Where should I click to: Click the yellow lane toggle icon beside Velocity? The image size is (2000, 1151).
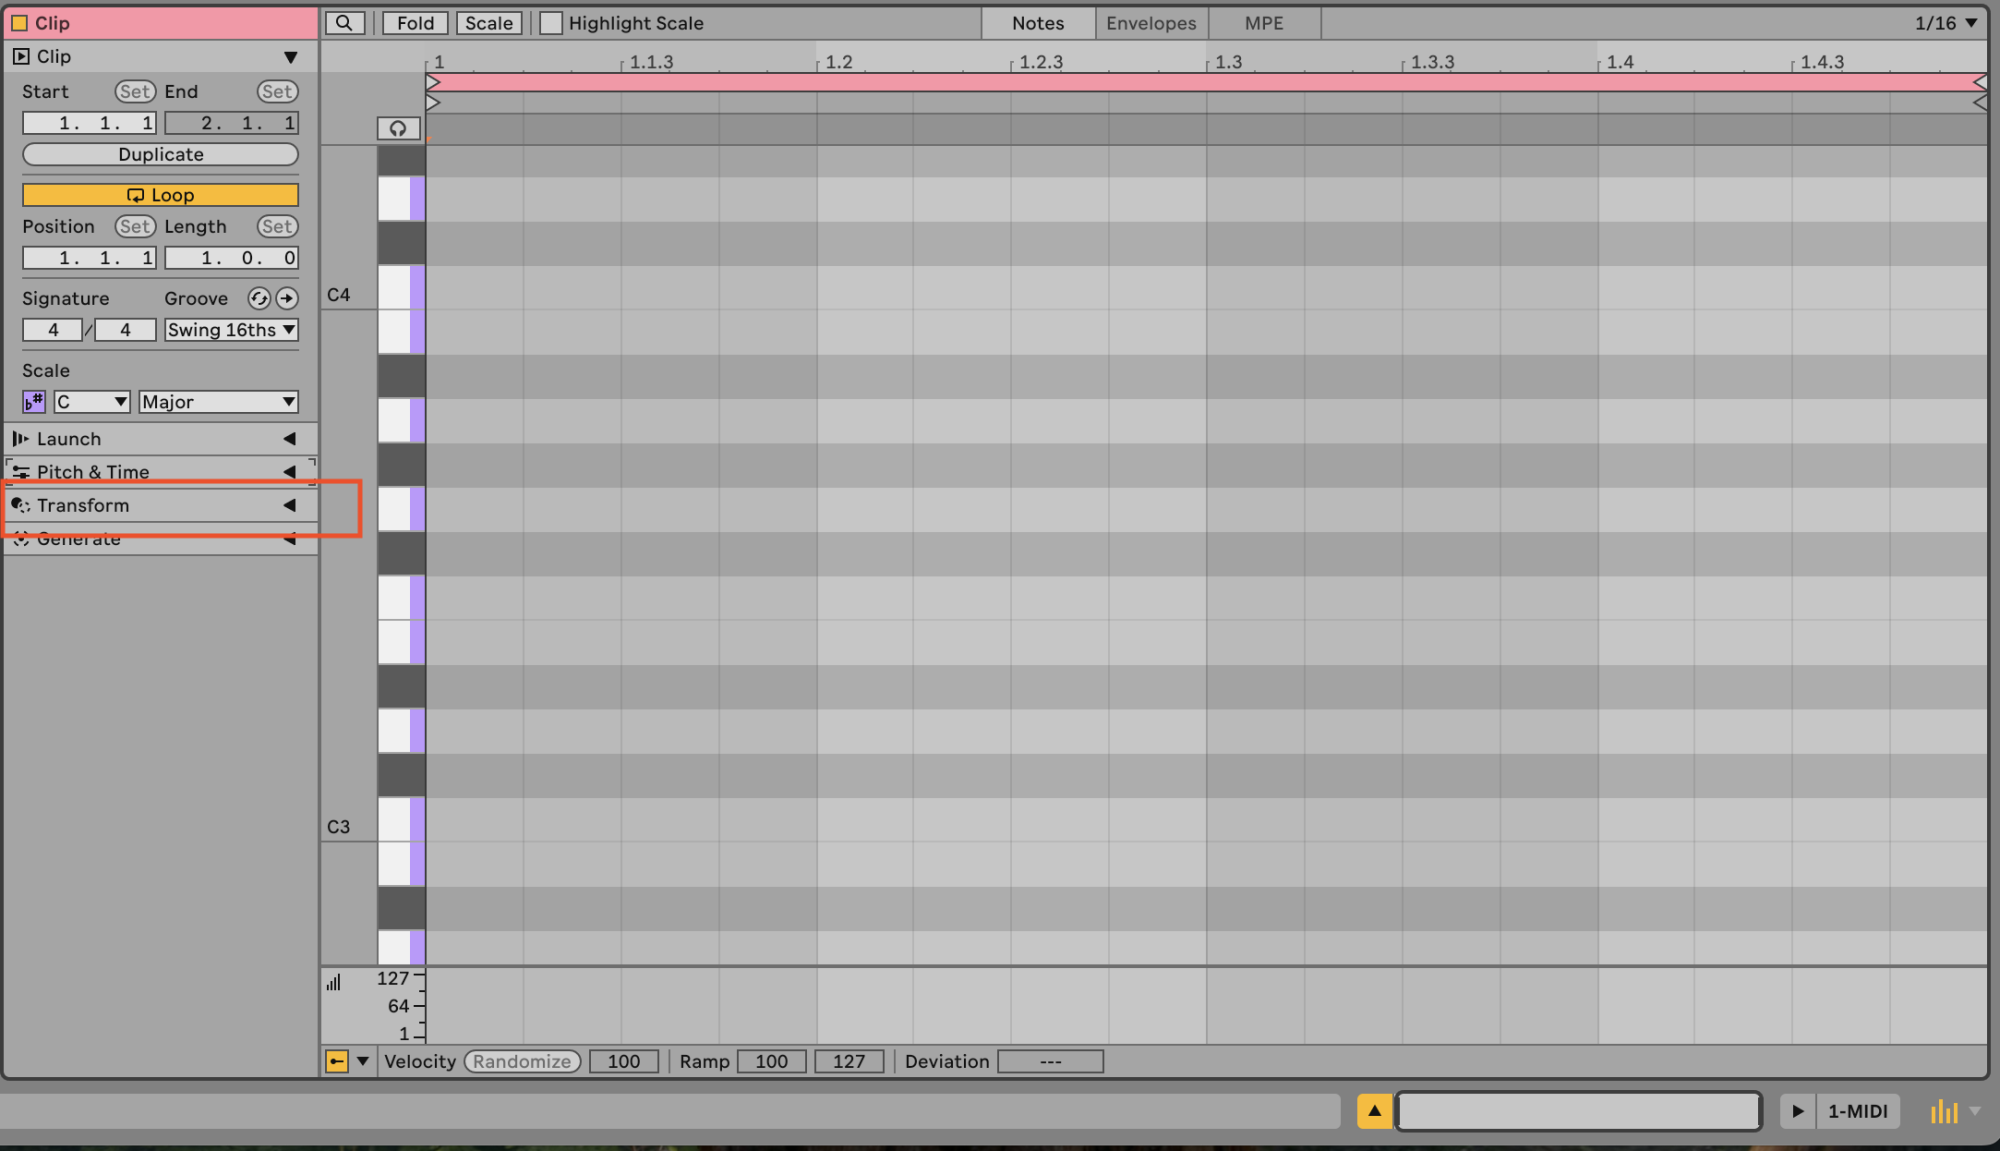point(337,1061)
